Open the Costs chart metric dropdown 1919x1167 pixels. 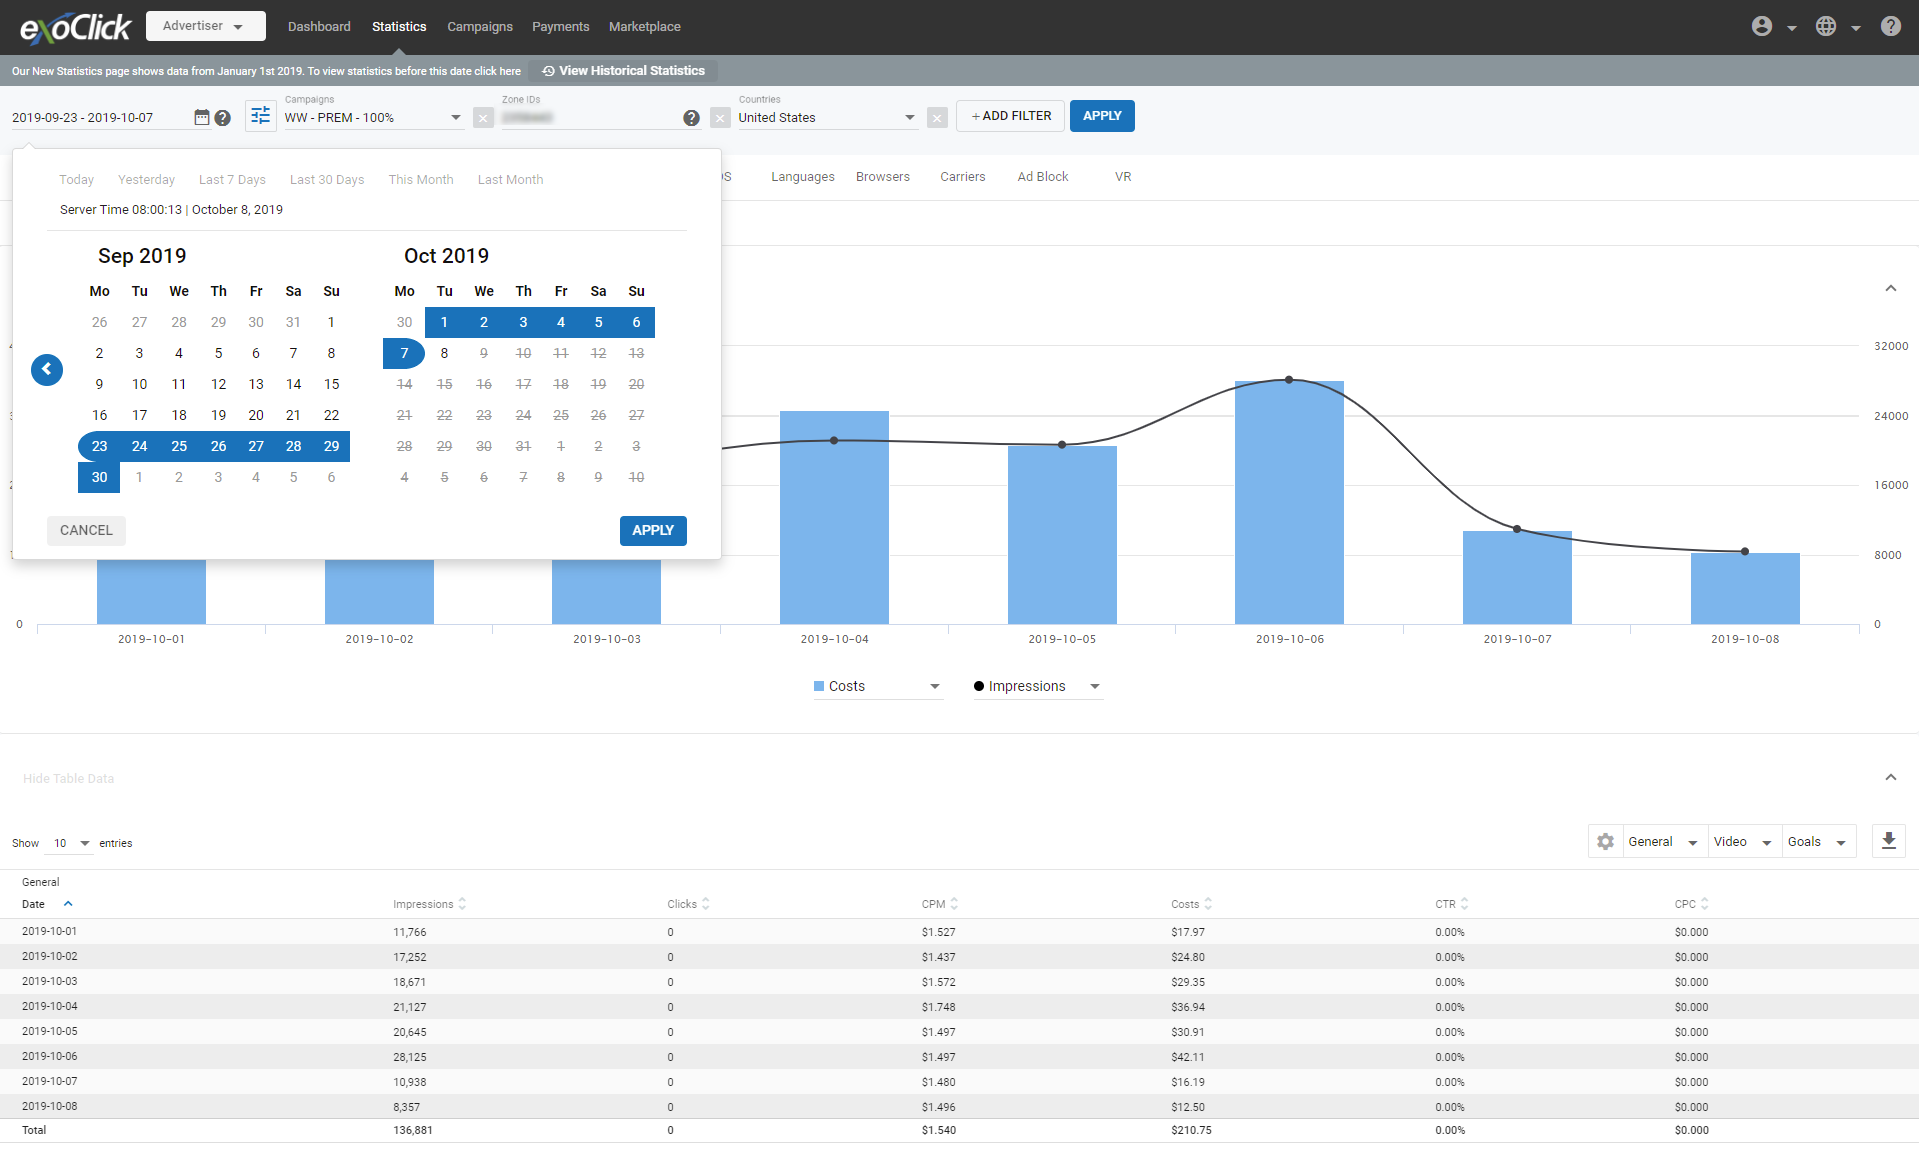876,686
